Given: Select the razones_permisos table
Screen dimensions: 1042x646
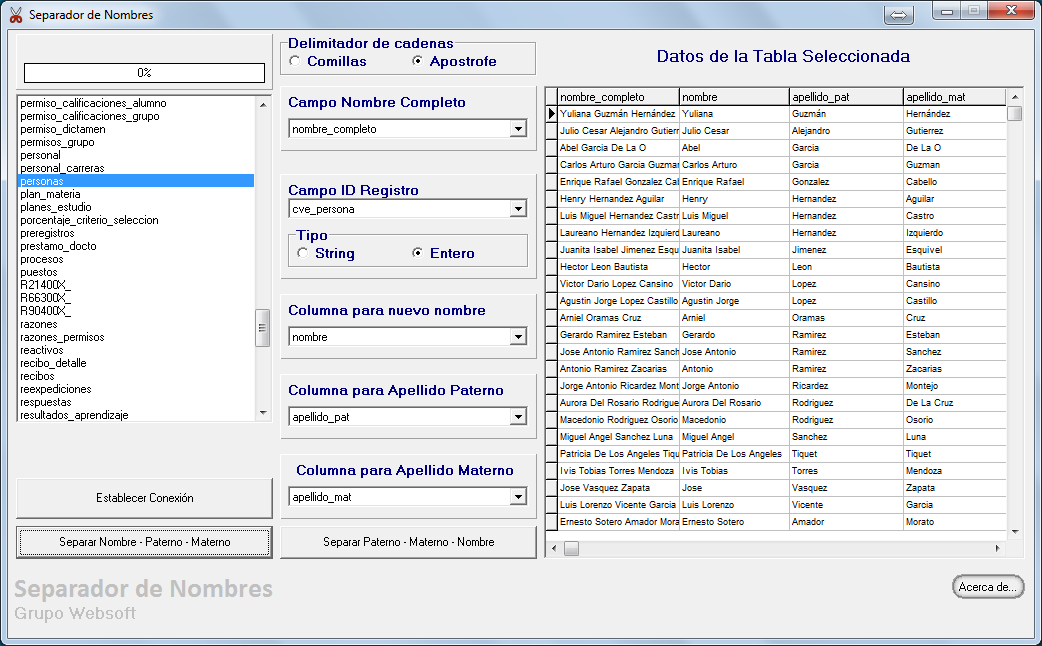Looking at the screenshot, I should 136,337.
